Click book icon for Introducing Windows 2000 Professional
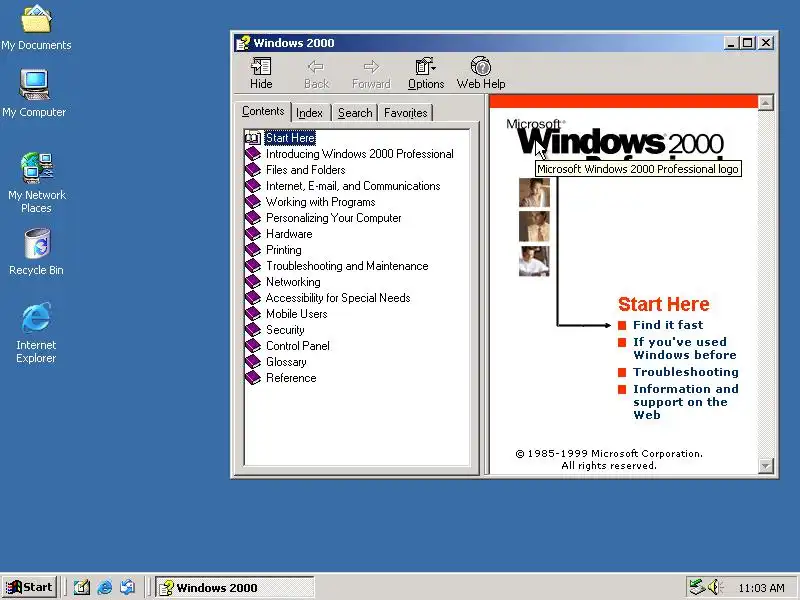 [253, 154]
